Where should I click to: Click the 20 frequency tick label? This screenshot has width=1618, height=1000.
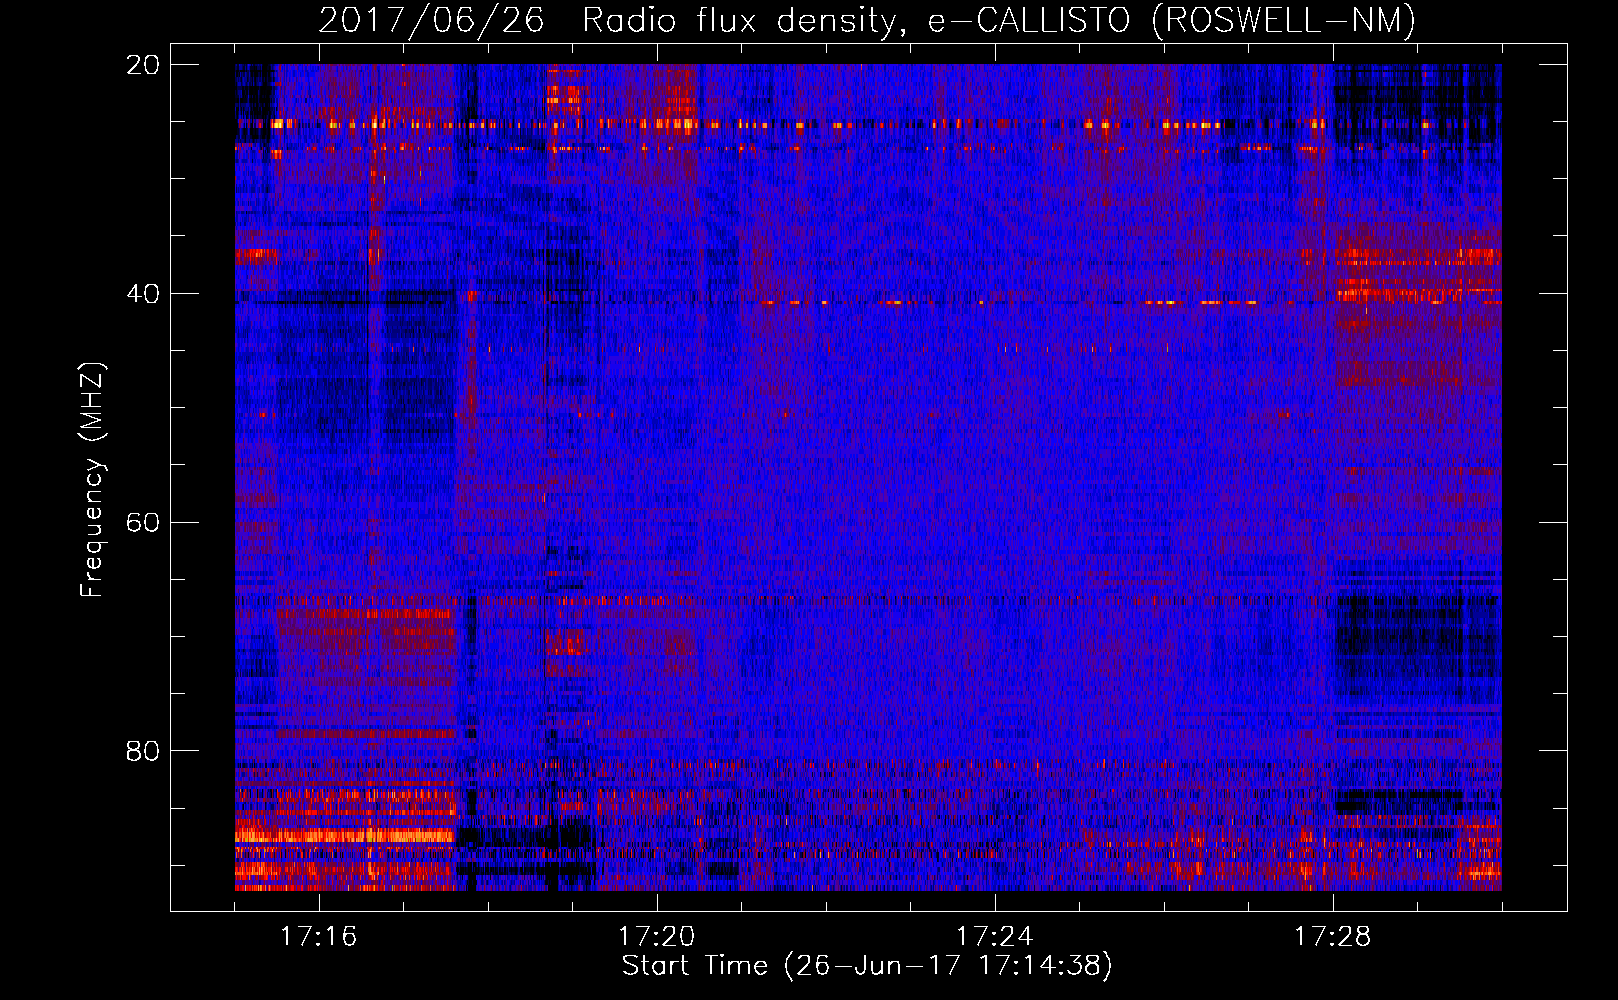[x=143, y=65]
